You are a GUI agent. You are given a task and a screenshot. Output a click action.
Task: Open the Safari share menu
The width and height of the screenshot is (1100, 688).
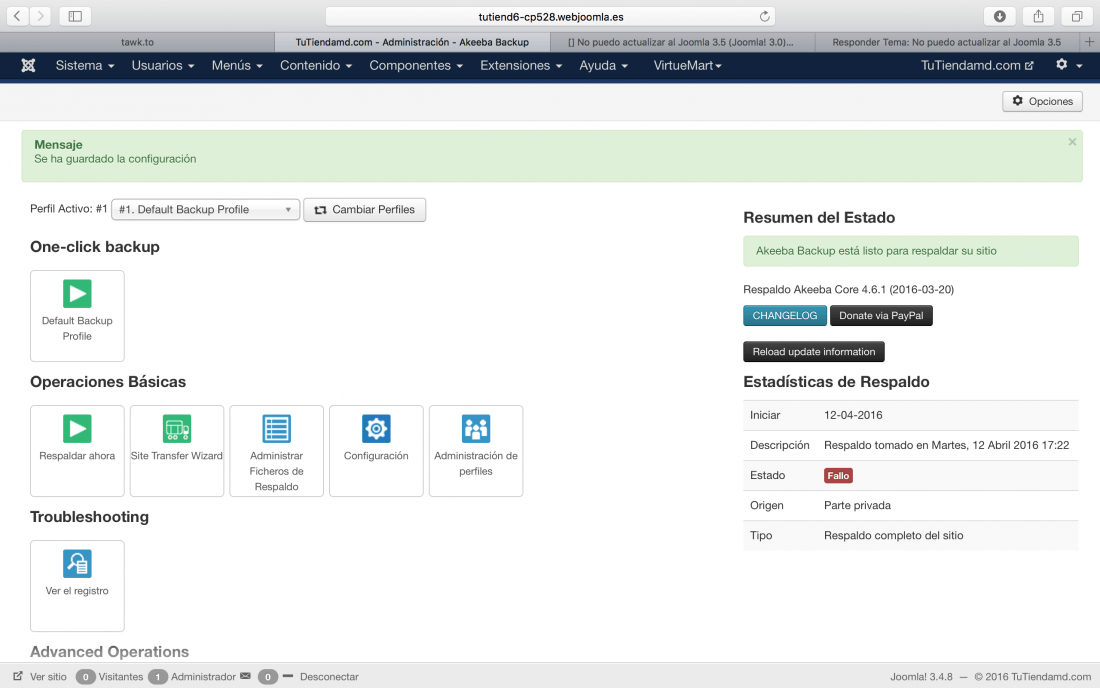(1038, 15)
